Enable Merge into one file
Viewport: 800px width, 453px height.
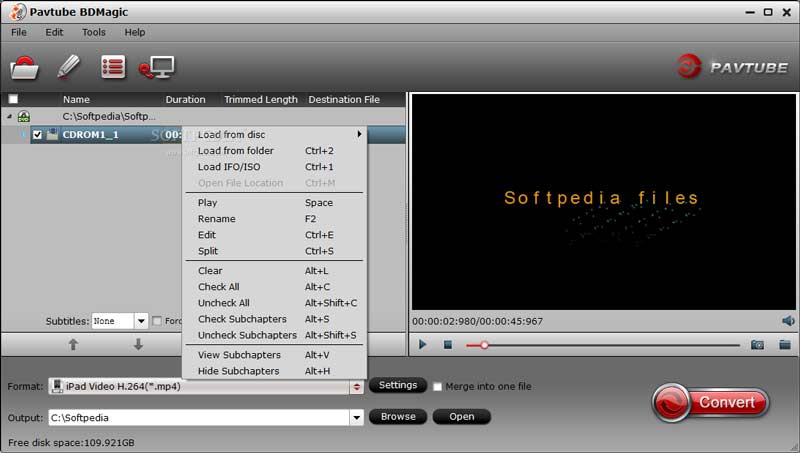(438, 387)
